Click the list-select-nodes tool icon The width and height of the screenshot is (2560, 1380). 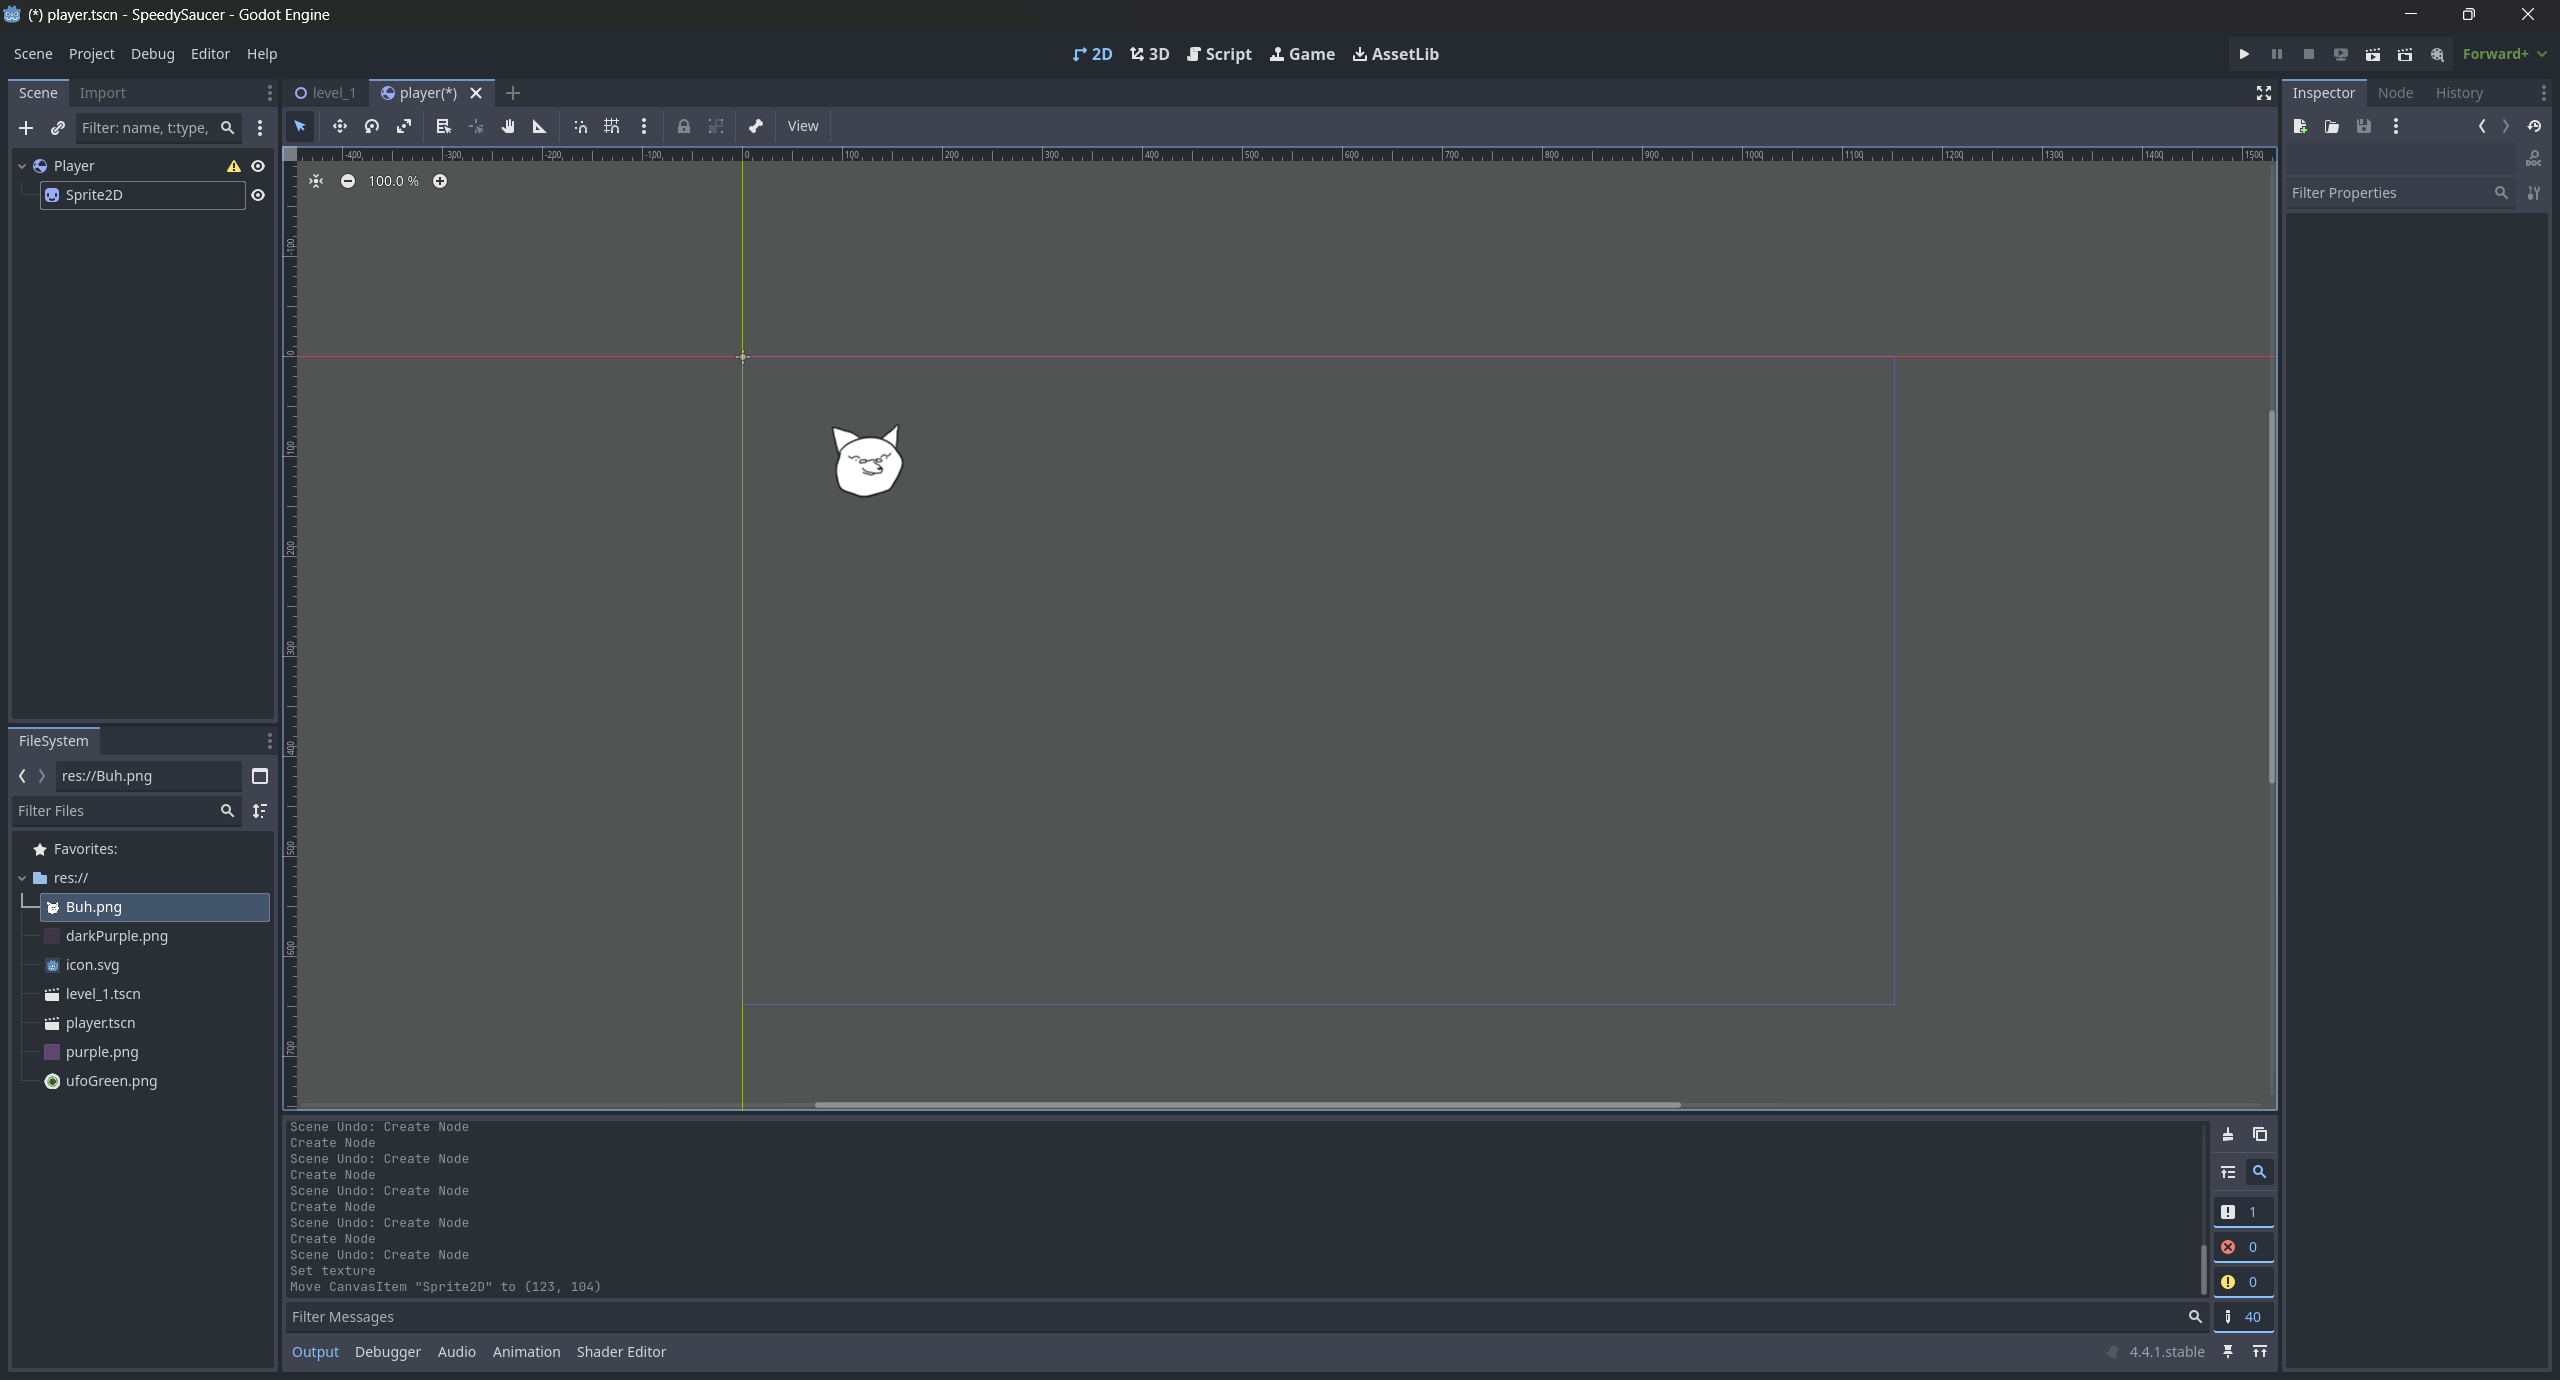[444, 126]
